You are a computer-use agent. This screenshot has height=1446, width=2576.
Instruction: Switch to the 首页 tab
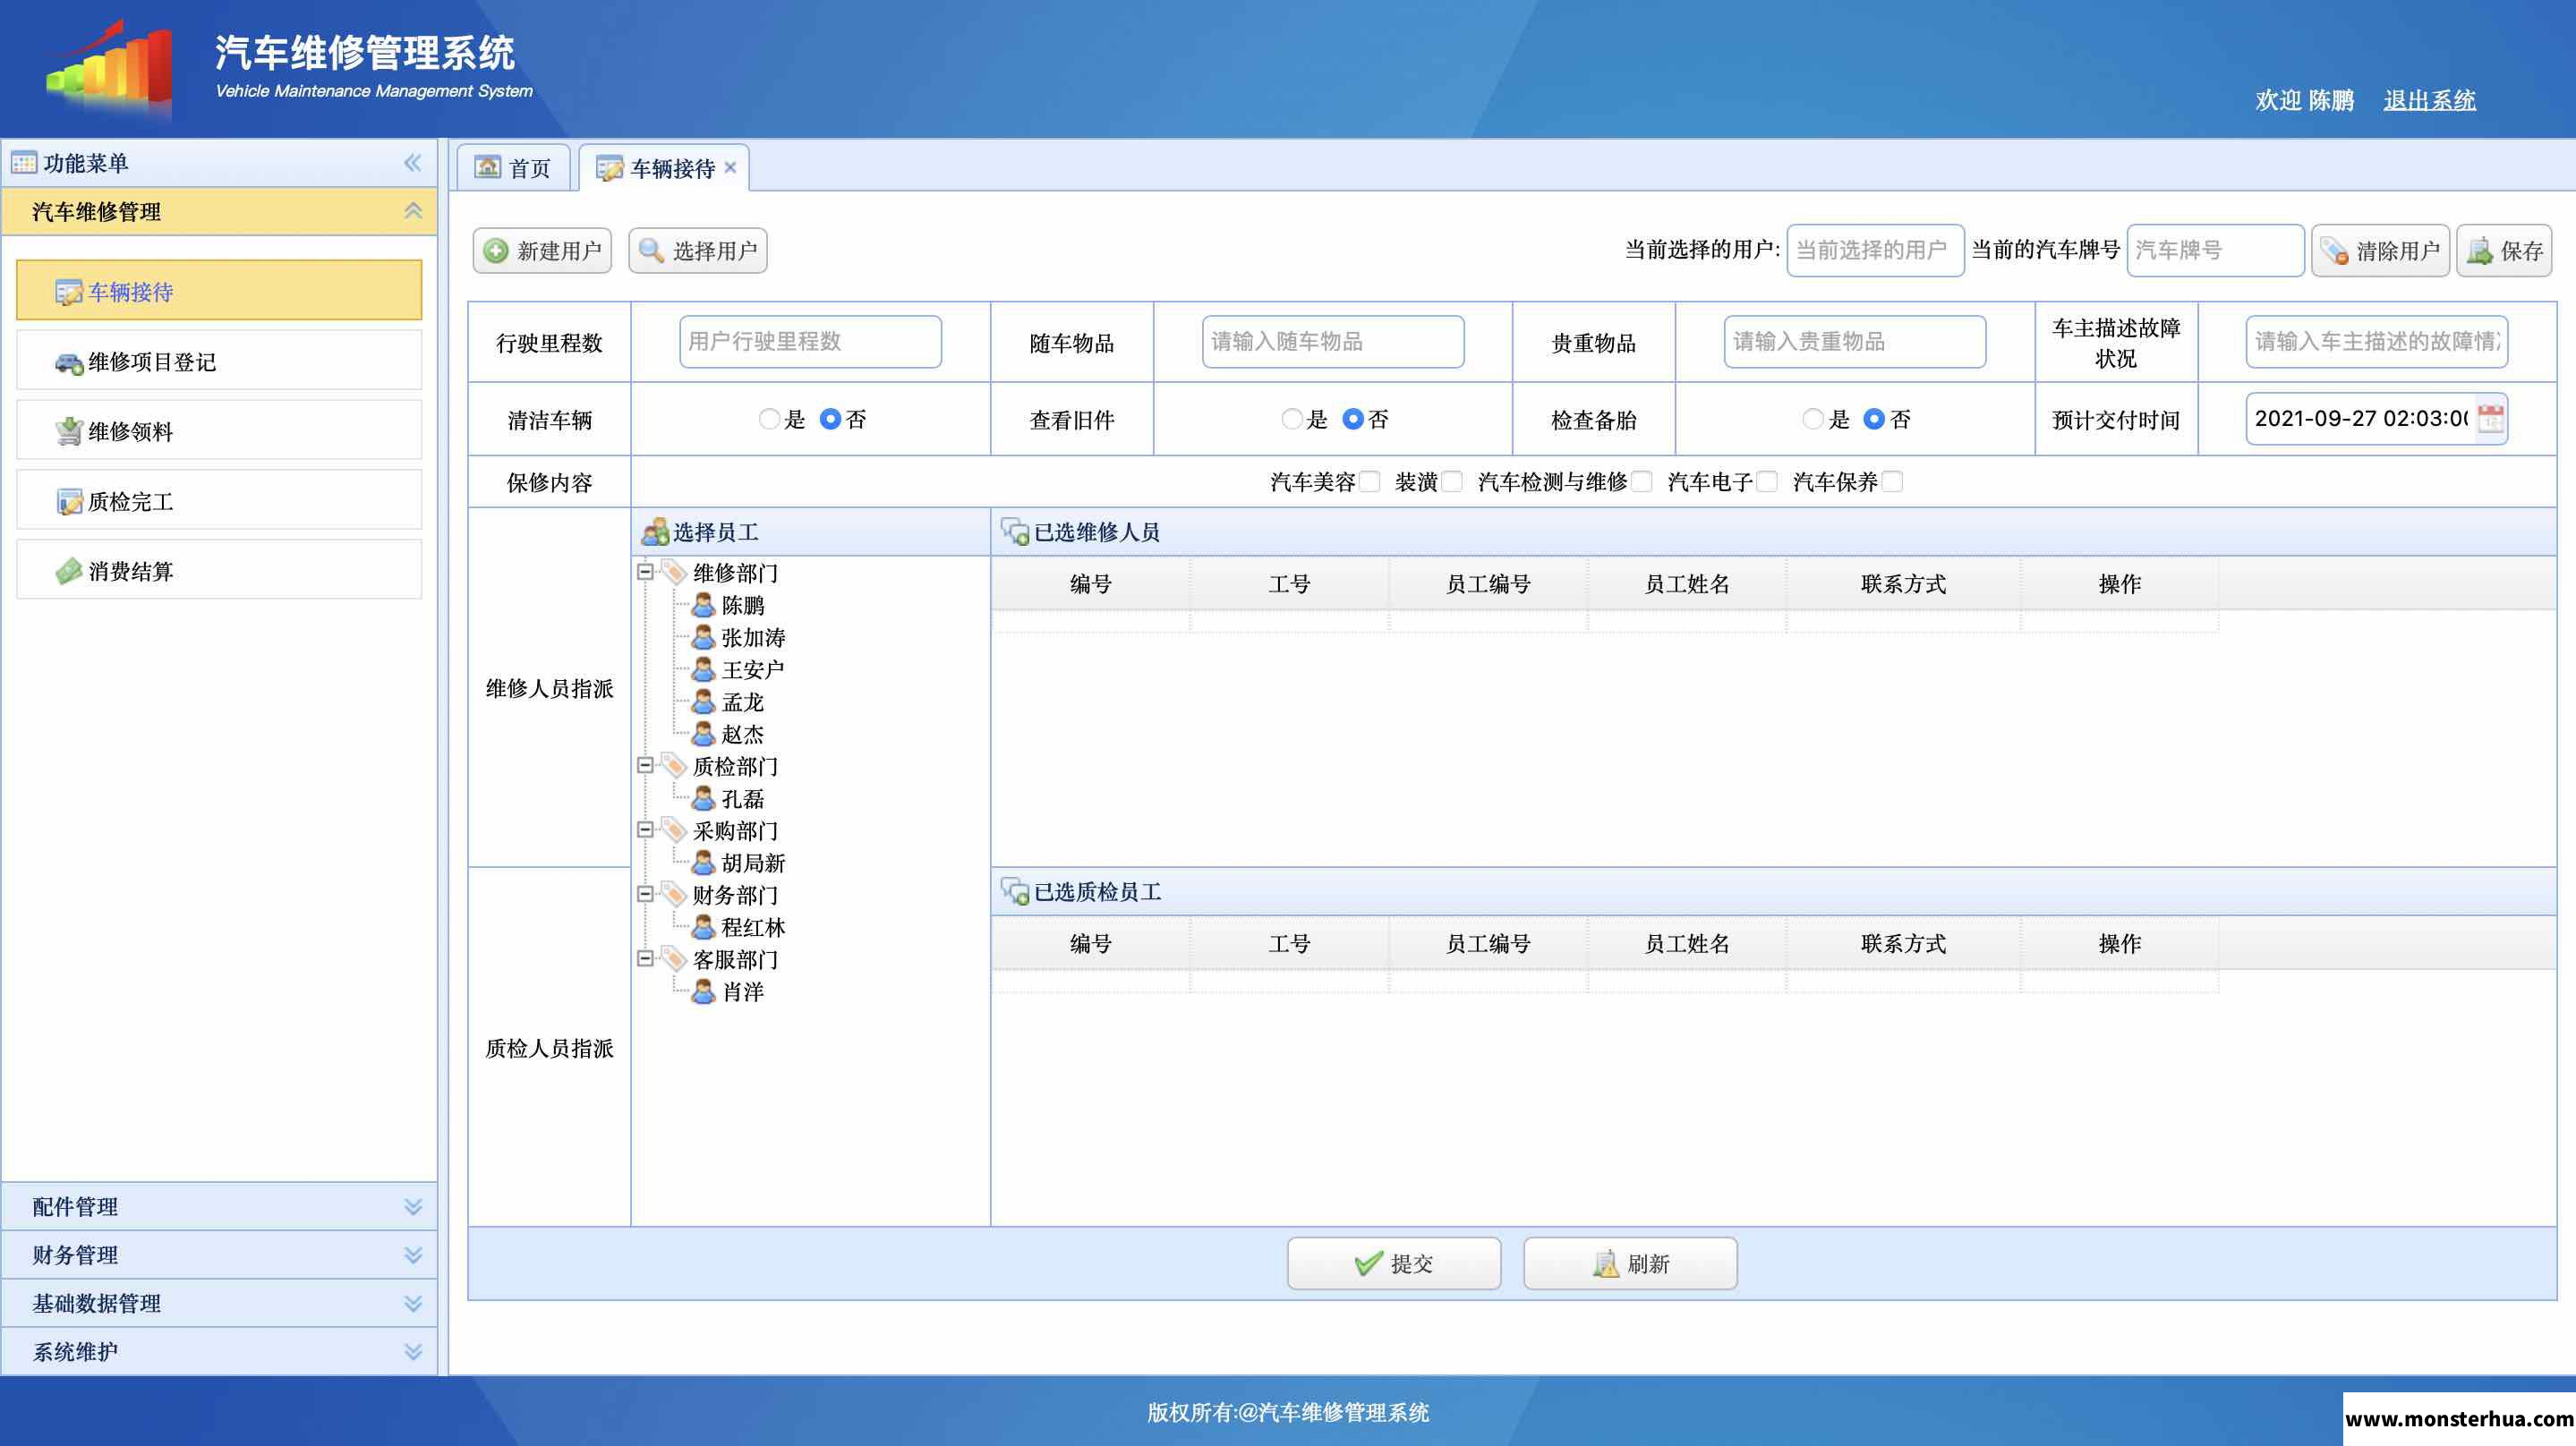513,167
